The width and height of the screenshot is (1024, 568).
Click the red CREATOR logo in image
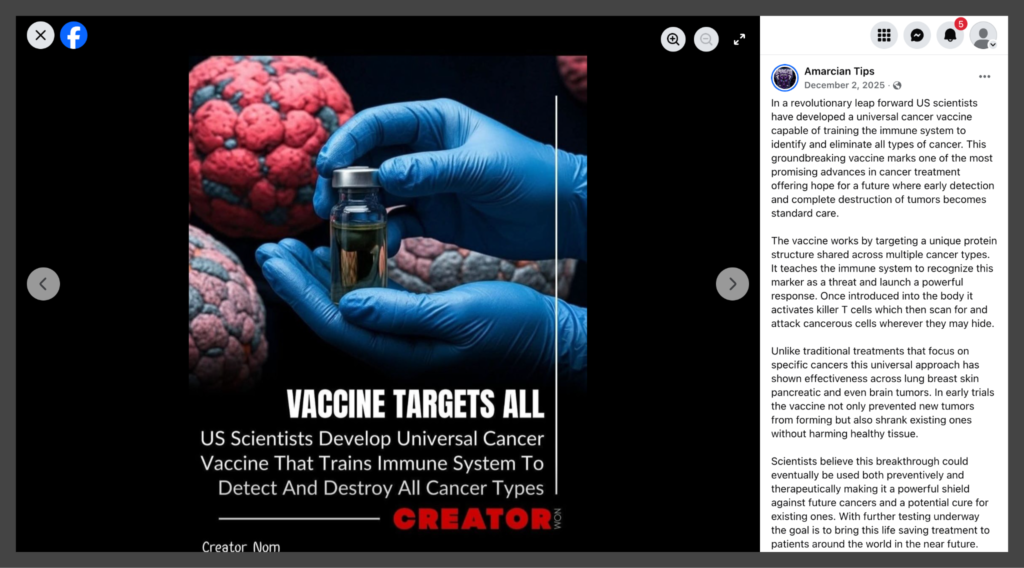pos(470,519)
